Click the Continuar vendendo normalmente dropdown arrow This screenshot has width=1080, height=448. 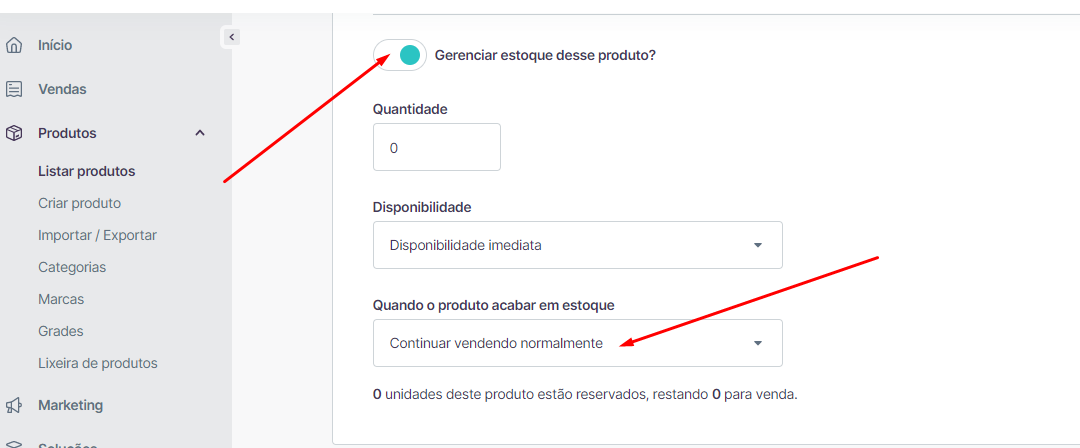(x=758, y=343)
